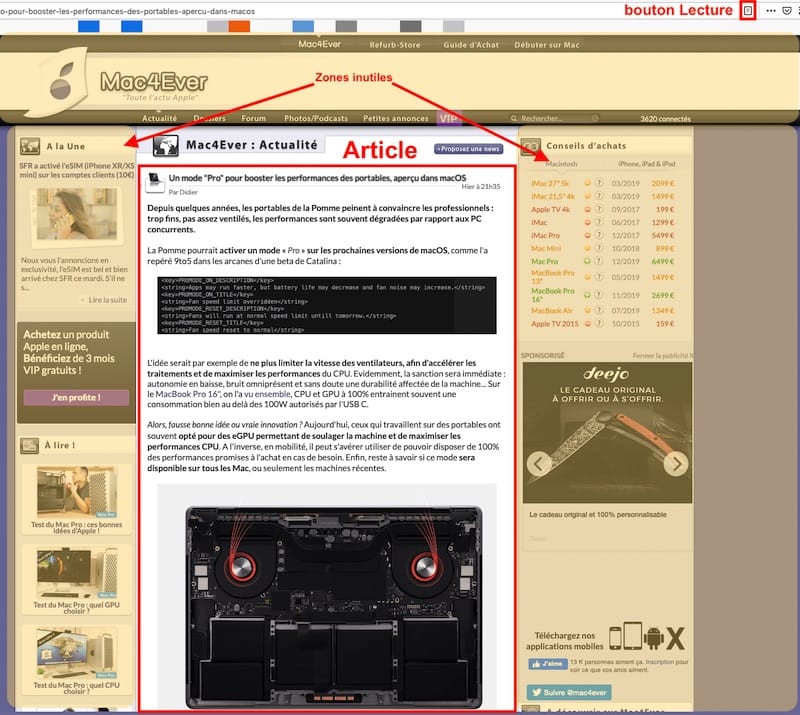Open the 'ensemble' link in the article
The width and height of the screenshot is (800, 715).
272,394
